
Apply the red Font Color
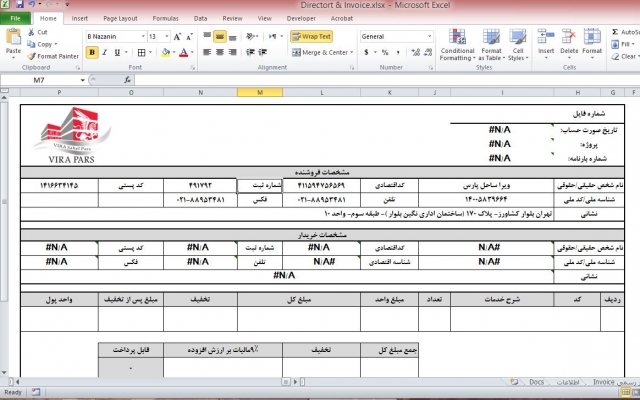click(183, 52)
